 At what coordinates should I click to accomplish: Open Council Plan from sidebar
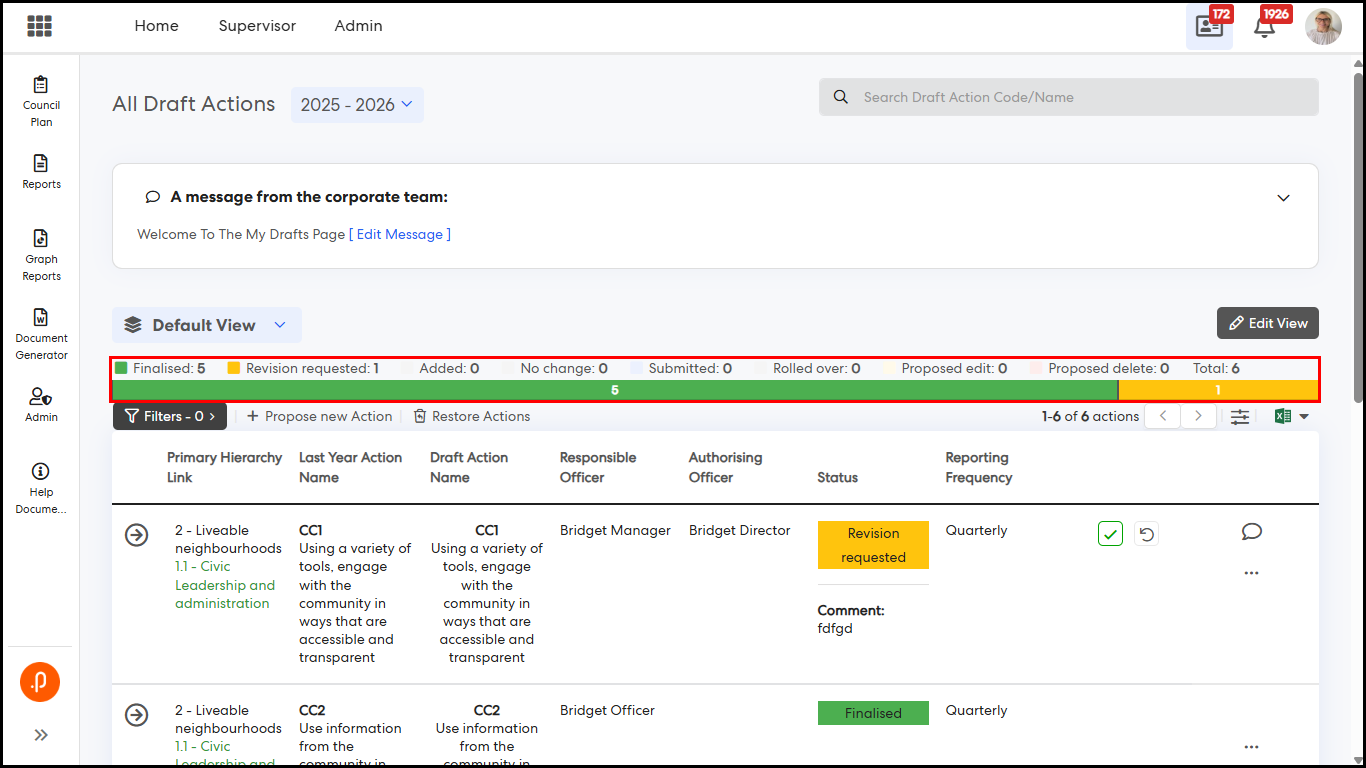pos(41,101)
